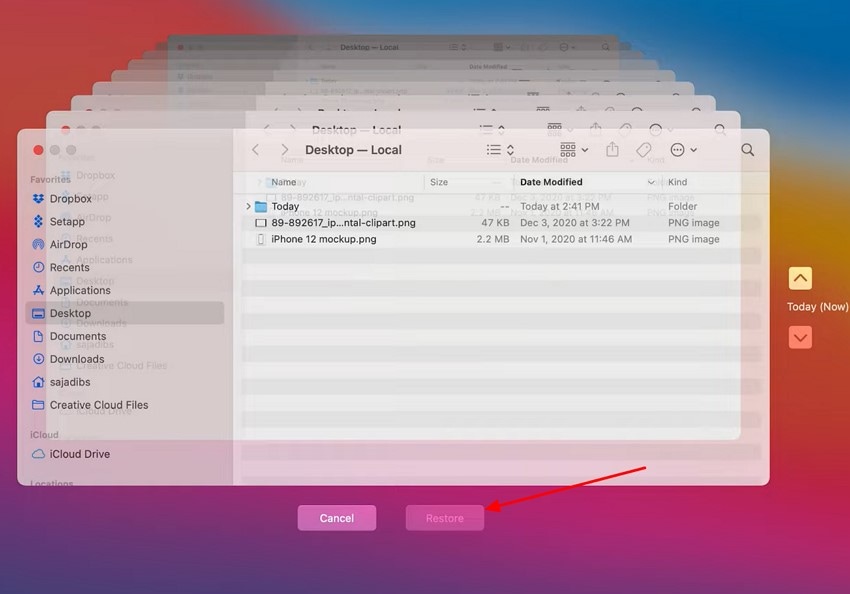Click the iCloud section heading
The height and width of the screenshot is (594, 850).
(44, 435)
